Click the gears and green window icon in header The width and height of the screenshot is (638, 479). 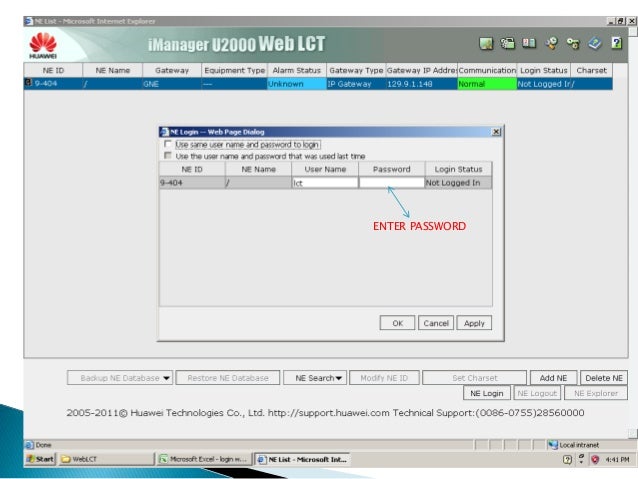pos(507,43)
